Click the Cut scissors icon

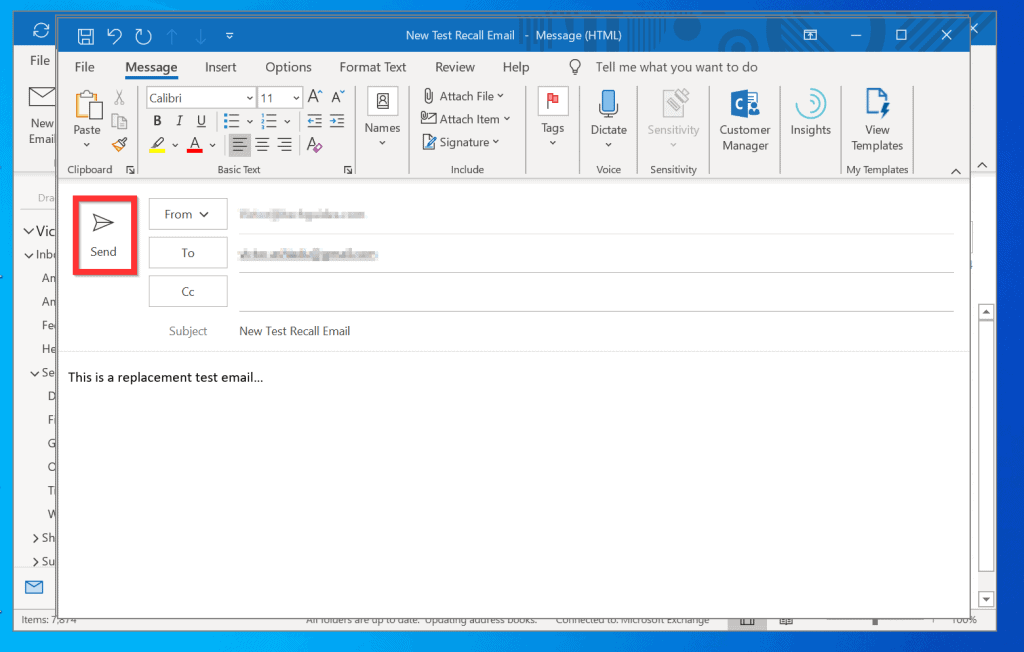[x=119, y=98]
